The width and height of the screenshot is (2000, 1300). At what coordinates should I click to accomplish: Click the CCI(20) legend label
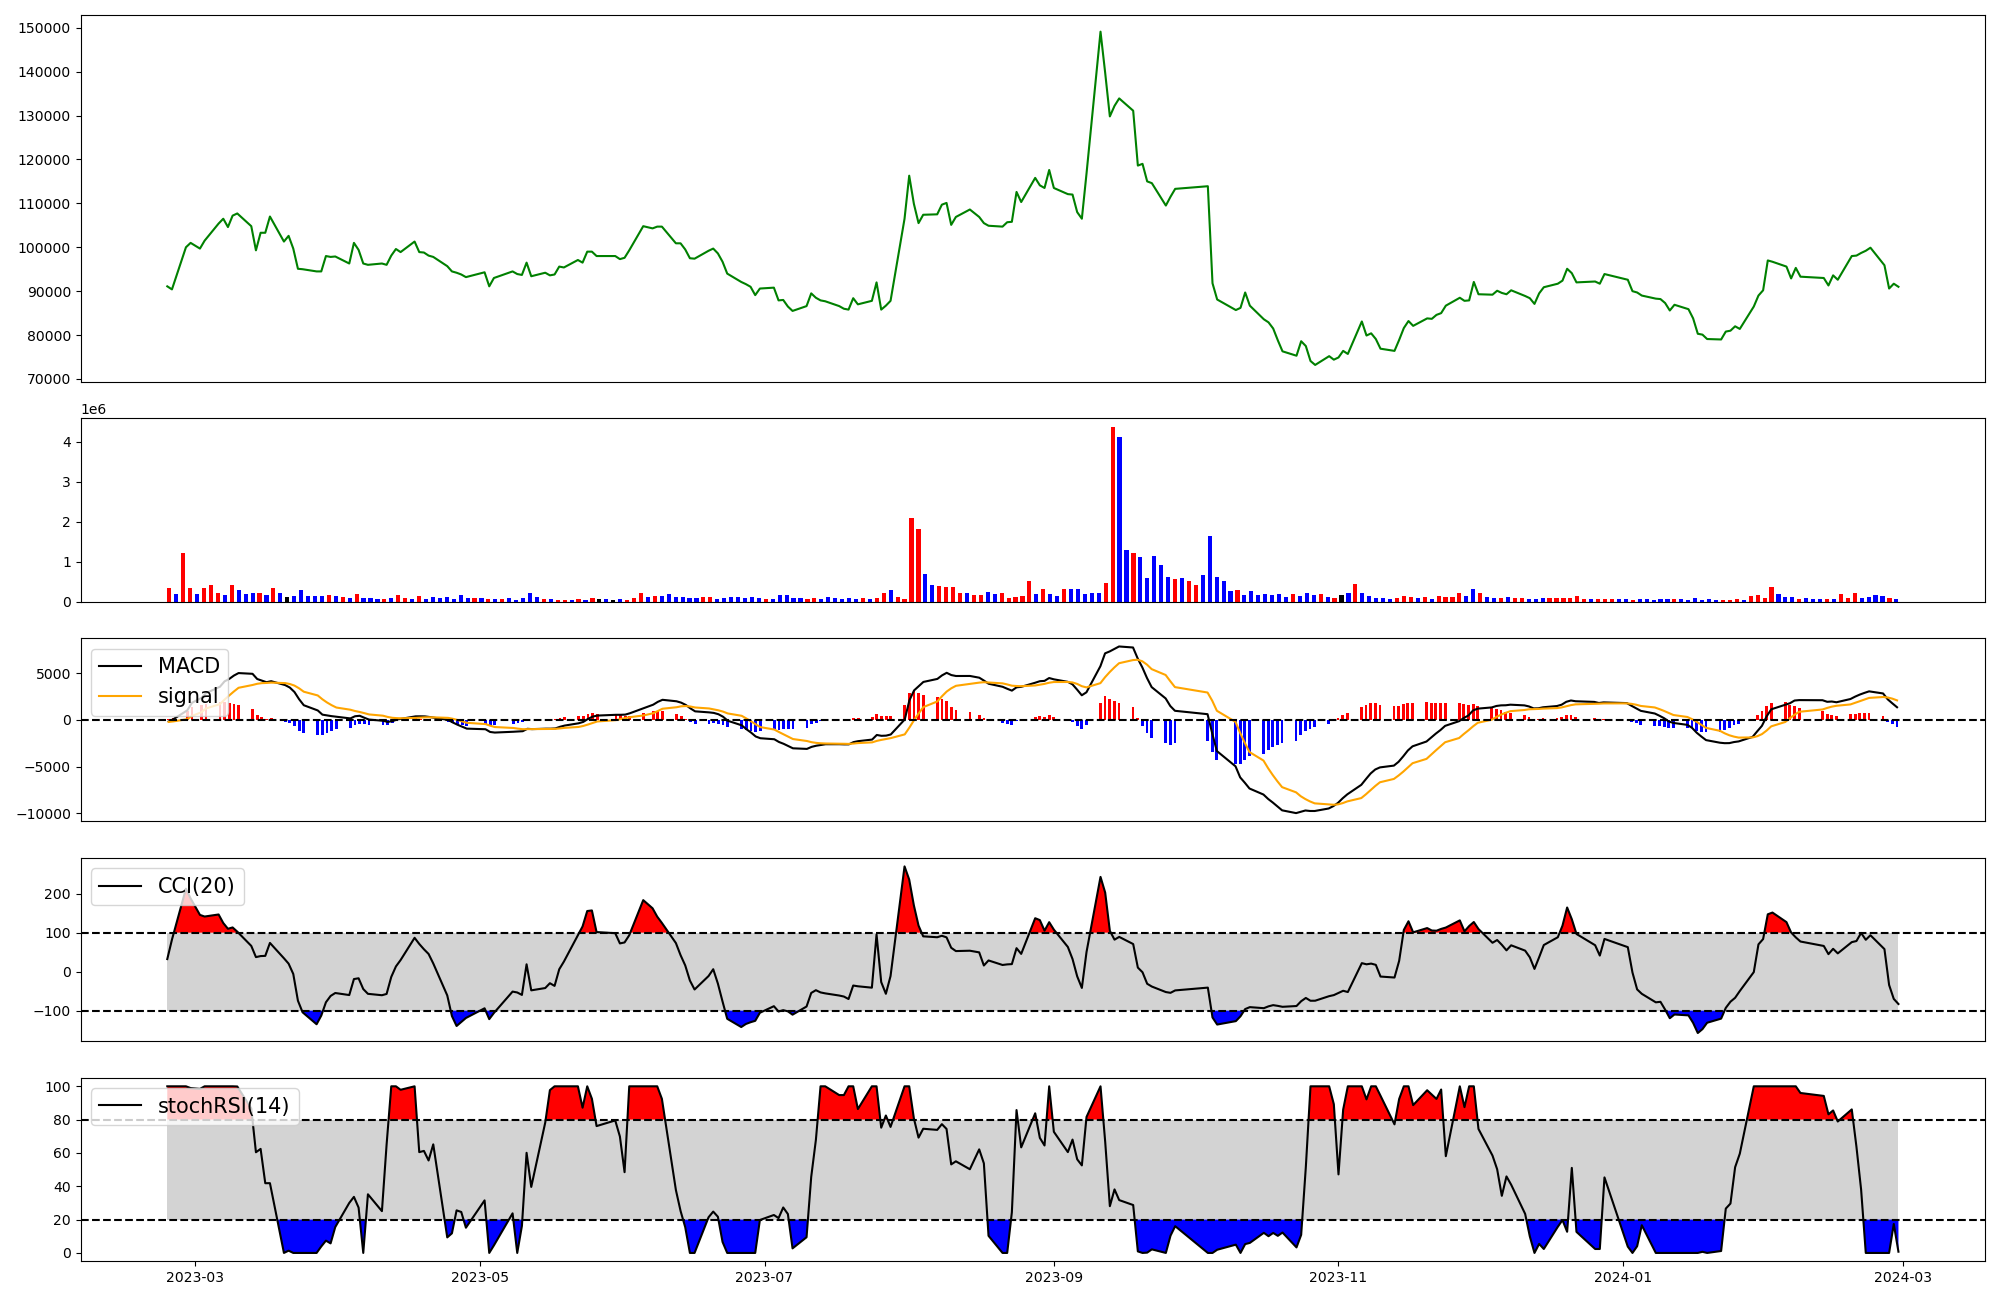[x=196, y=886]
